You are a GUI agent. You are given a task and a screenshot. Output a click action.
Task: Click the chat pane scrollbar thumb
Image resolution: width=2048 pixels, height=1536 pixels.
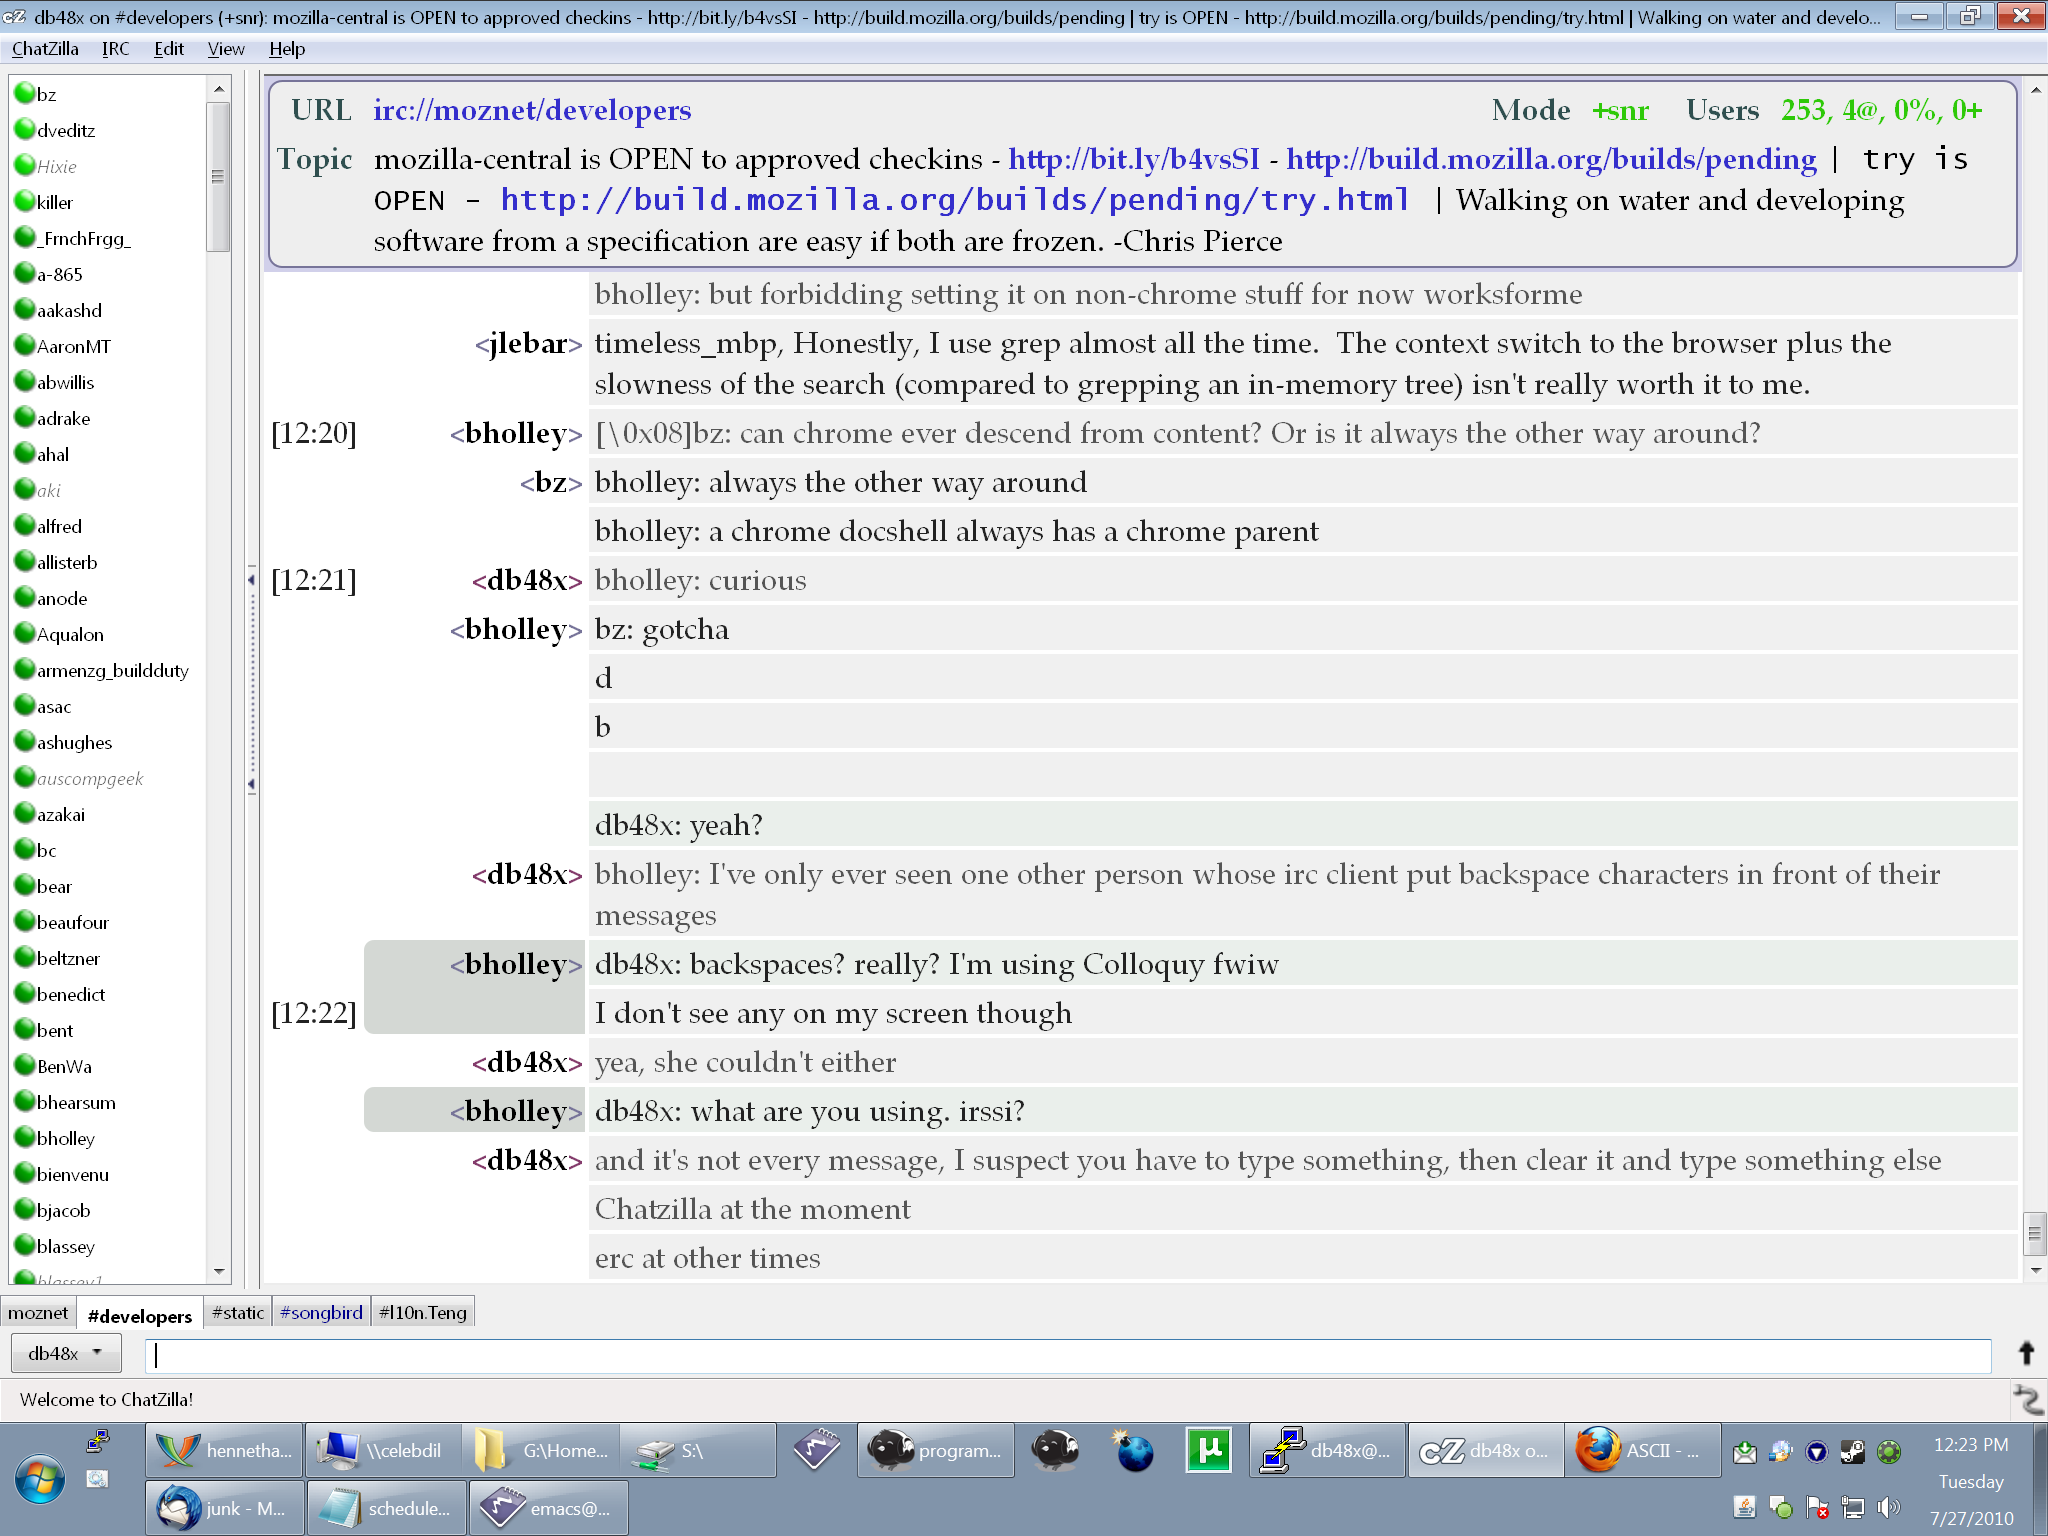coord(2035,1233)
